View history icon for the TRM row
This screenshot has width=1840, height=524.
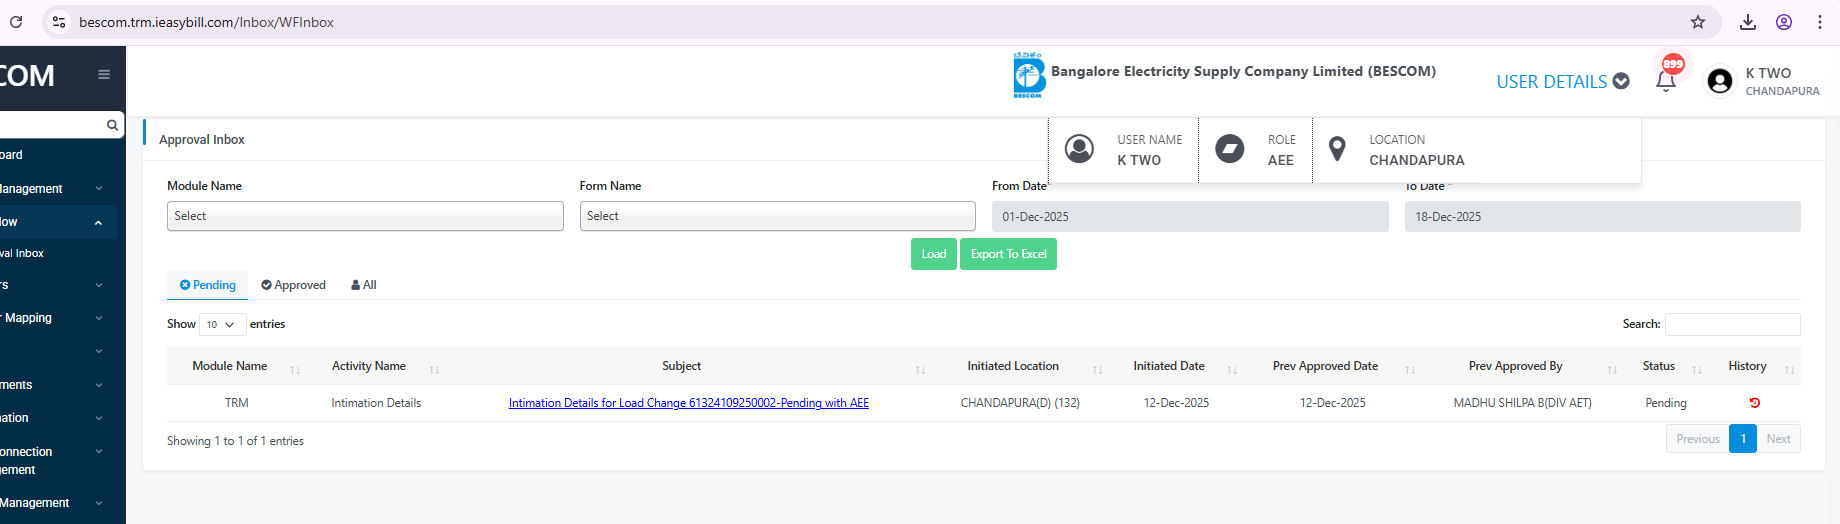point(1755,403)
